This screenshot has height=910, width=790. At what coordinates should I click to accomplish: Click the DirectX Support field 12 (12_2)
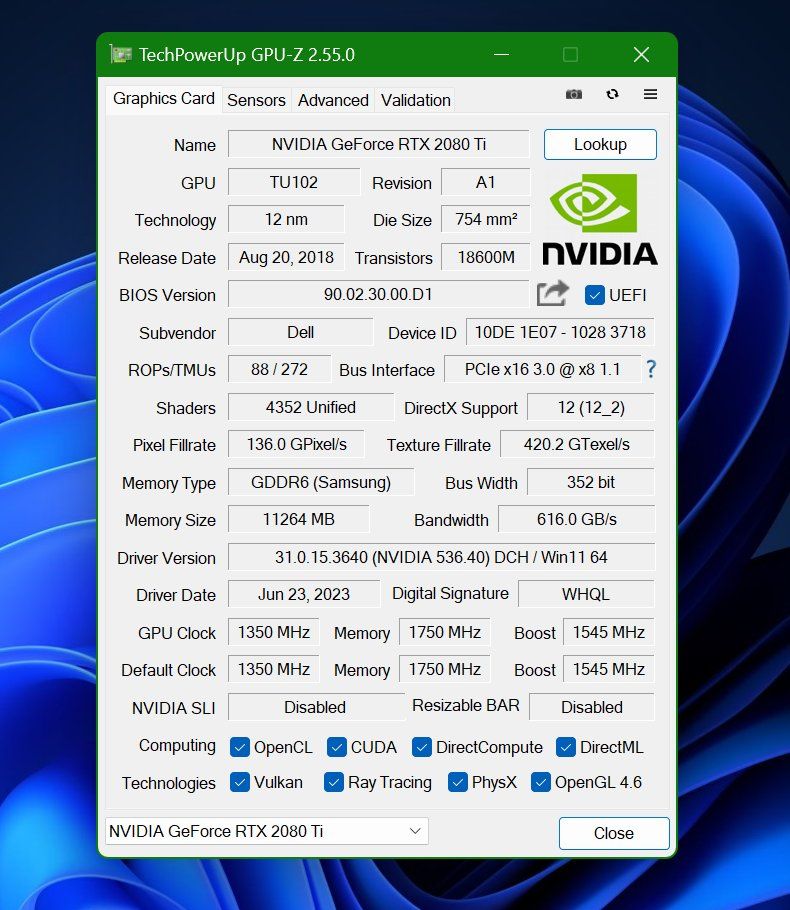(591, 407)
